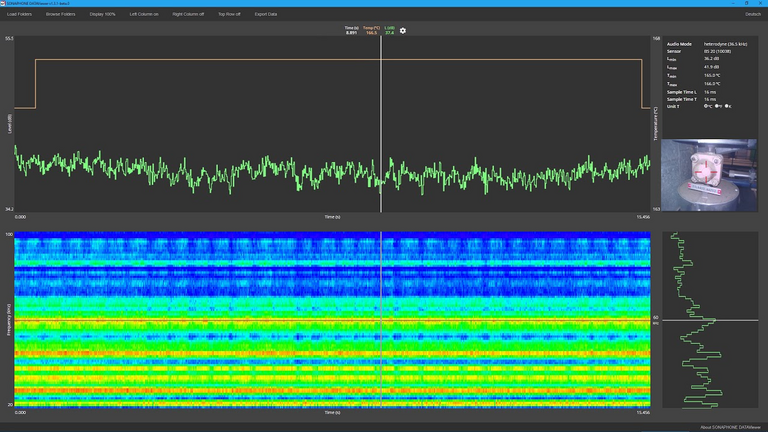
Task: Toggle Right Column off
Action: [188, 14]
